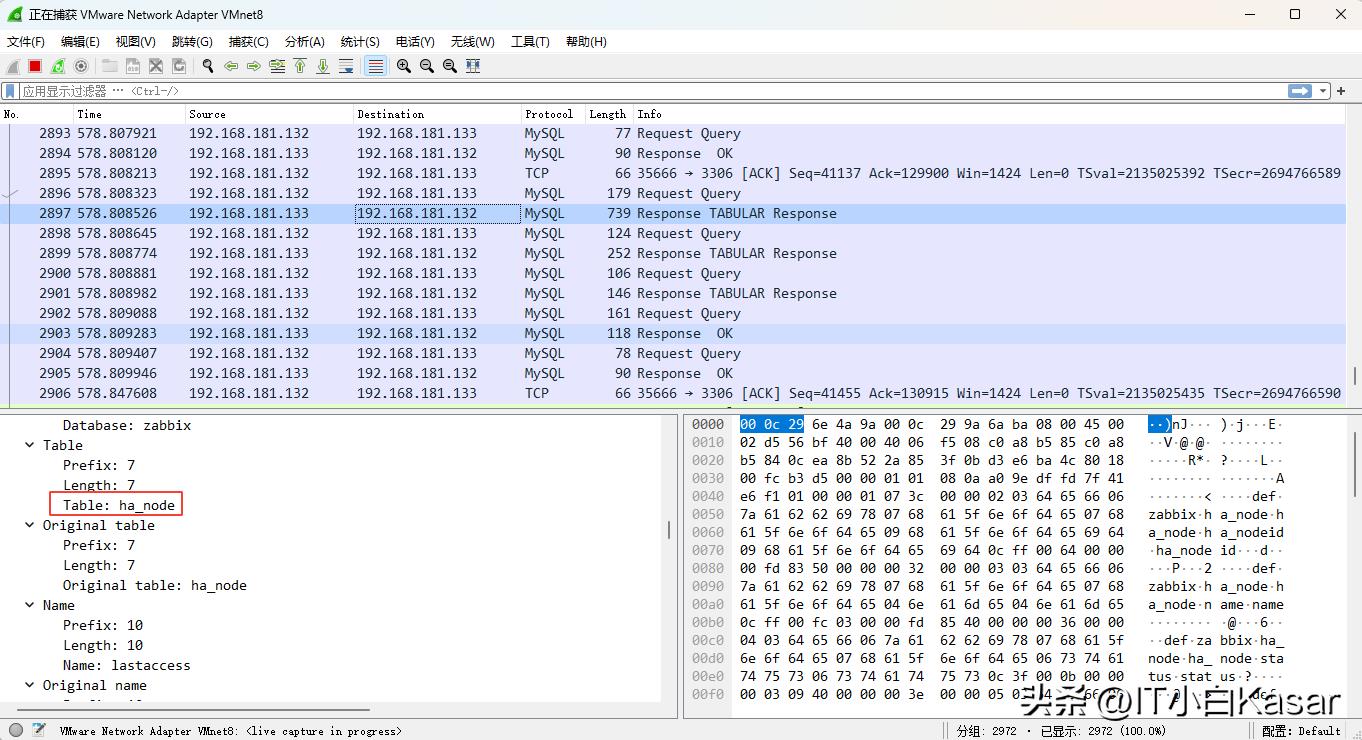
Task: Sort packets by Destination column header
Action: 437,114
